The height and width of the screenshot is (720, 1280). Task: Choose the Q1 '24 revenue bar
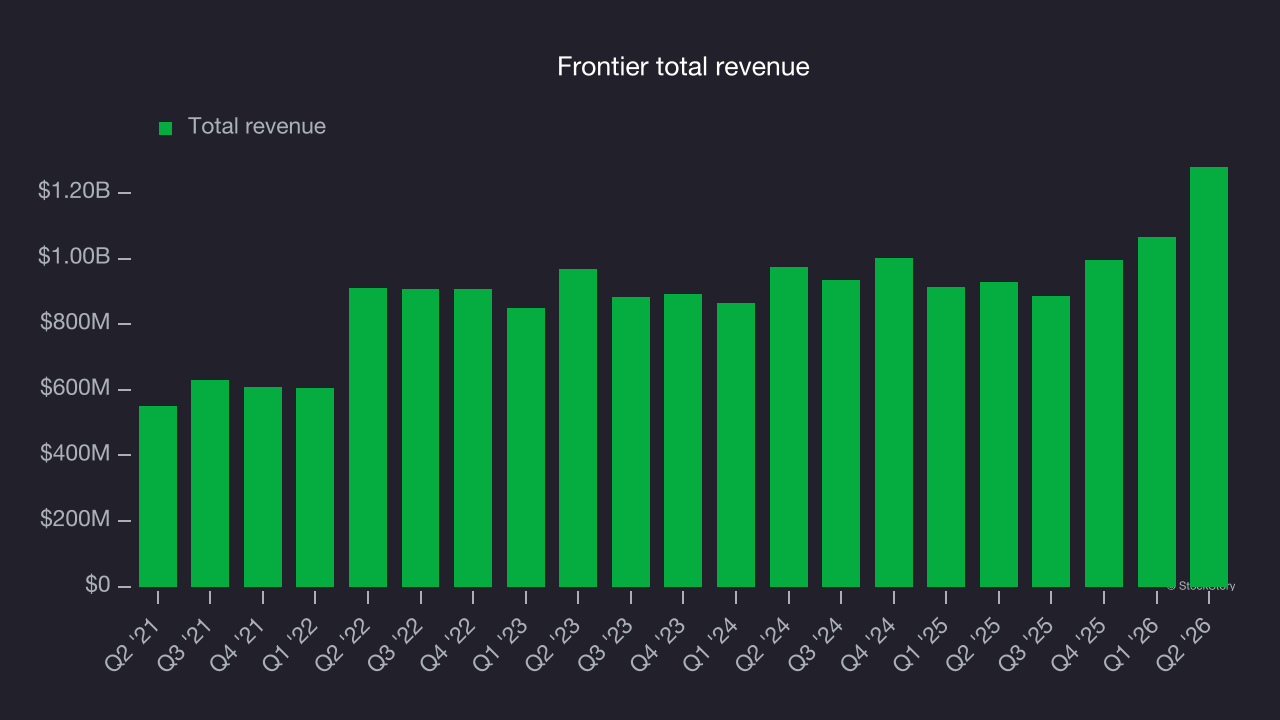736,445
